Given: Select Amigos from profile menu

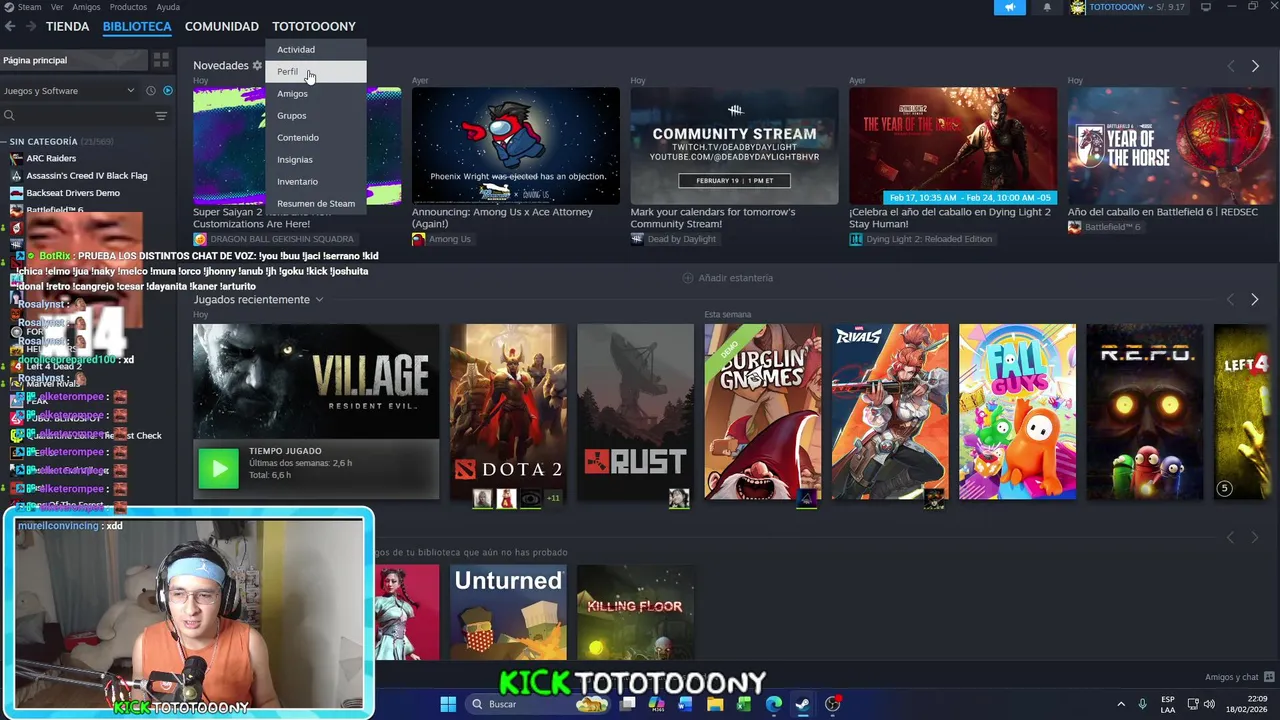Looking at the screenshot, I should (x=315, y=93).
